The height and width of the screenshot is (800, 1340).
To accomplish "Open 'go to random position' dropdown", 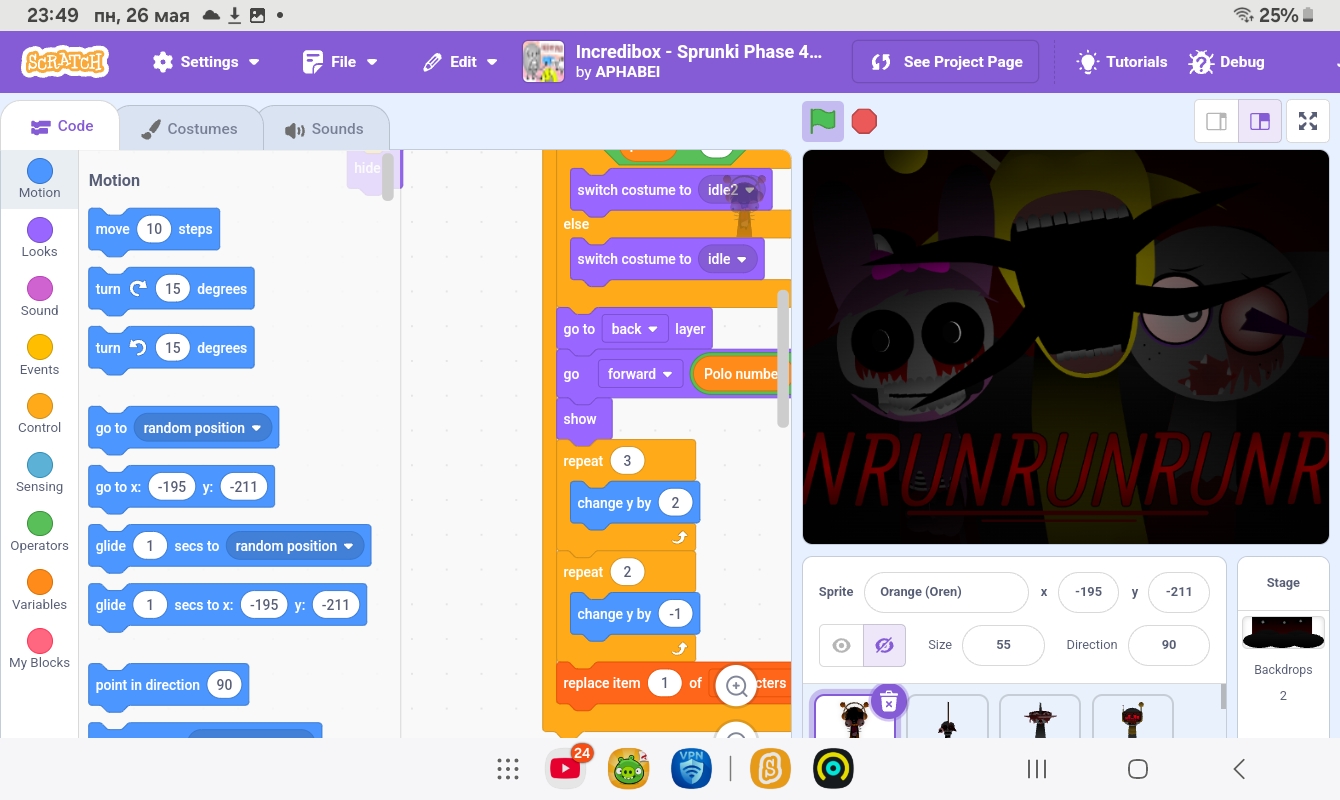I will tap(203, 428).
